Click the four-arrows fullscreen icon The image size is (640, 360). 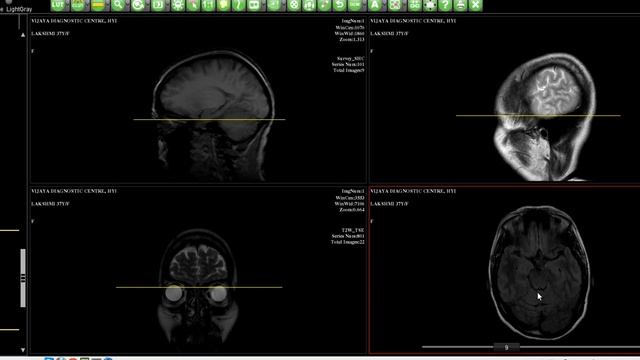click(430, 5)
